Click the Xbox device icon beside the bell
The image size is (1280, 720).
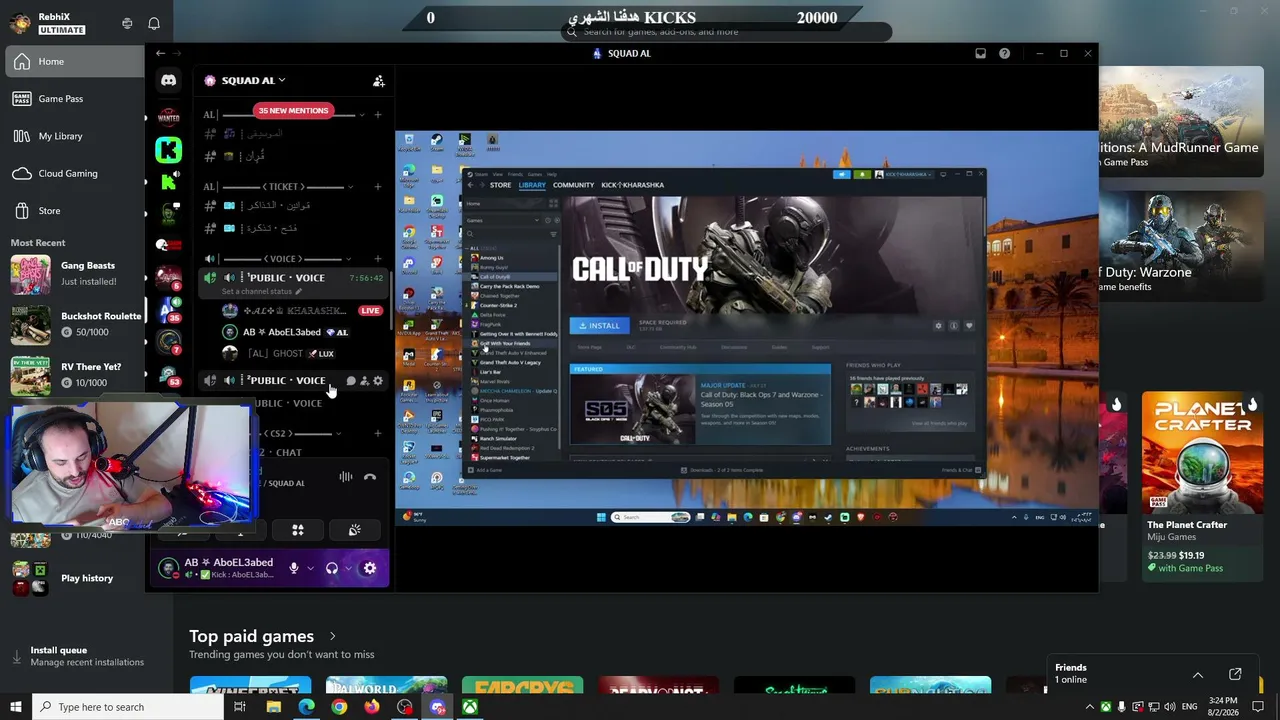127,23
